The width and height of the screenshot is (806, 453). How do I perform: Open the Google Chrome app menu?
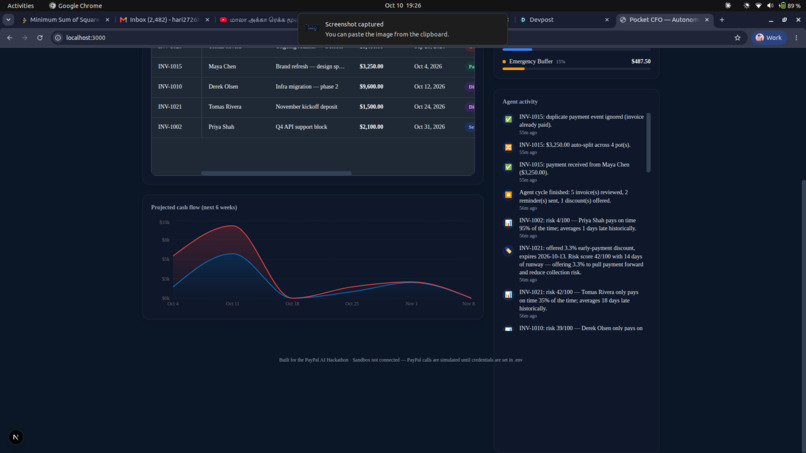point(76,6)
